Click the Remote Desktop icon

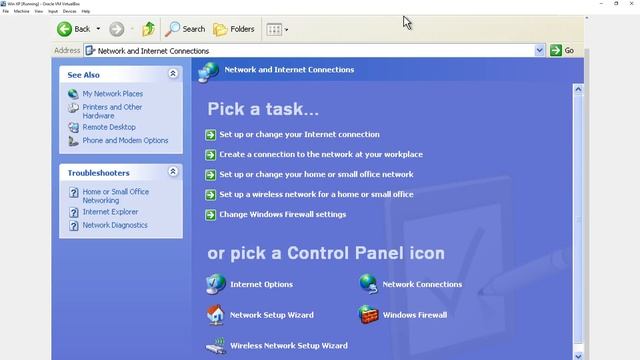click(x=73, y=127)
